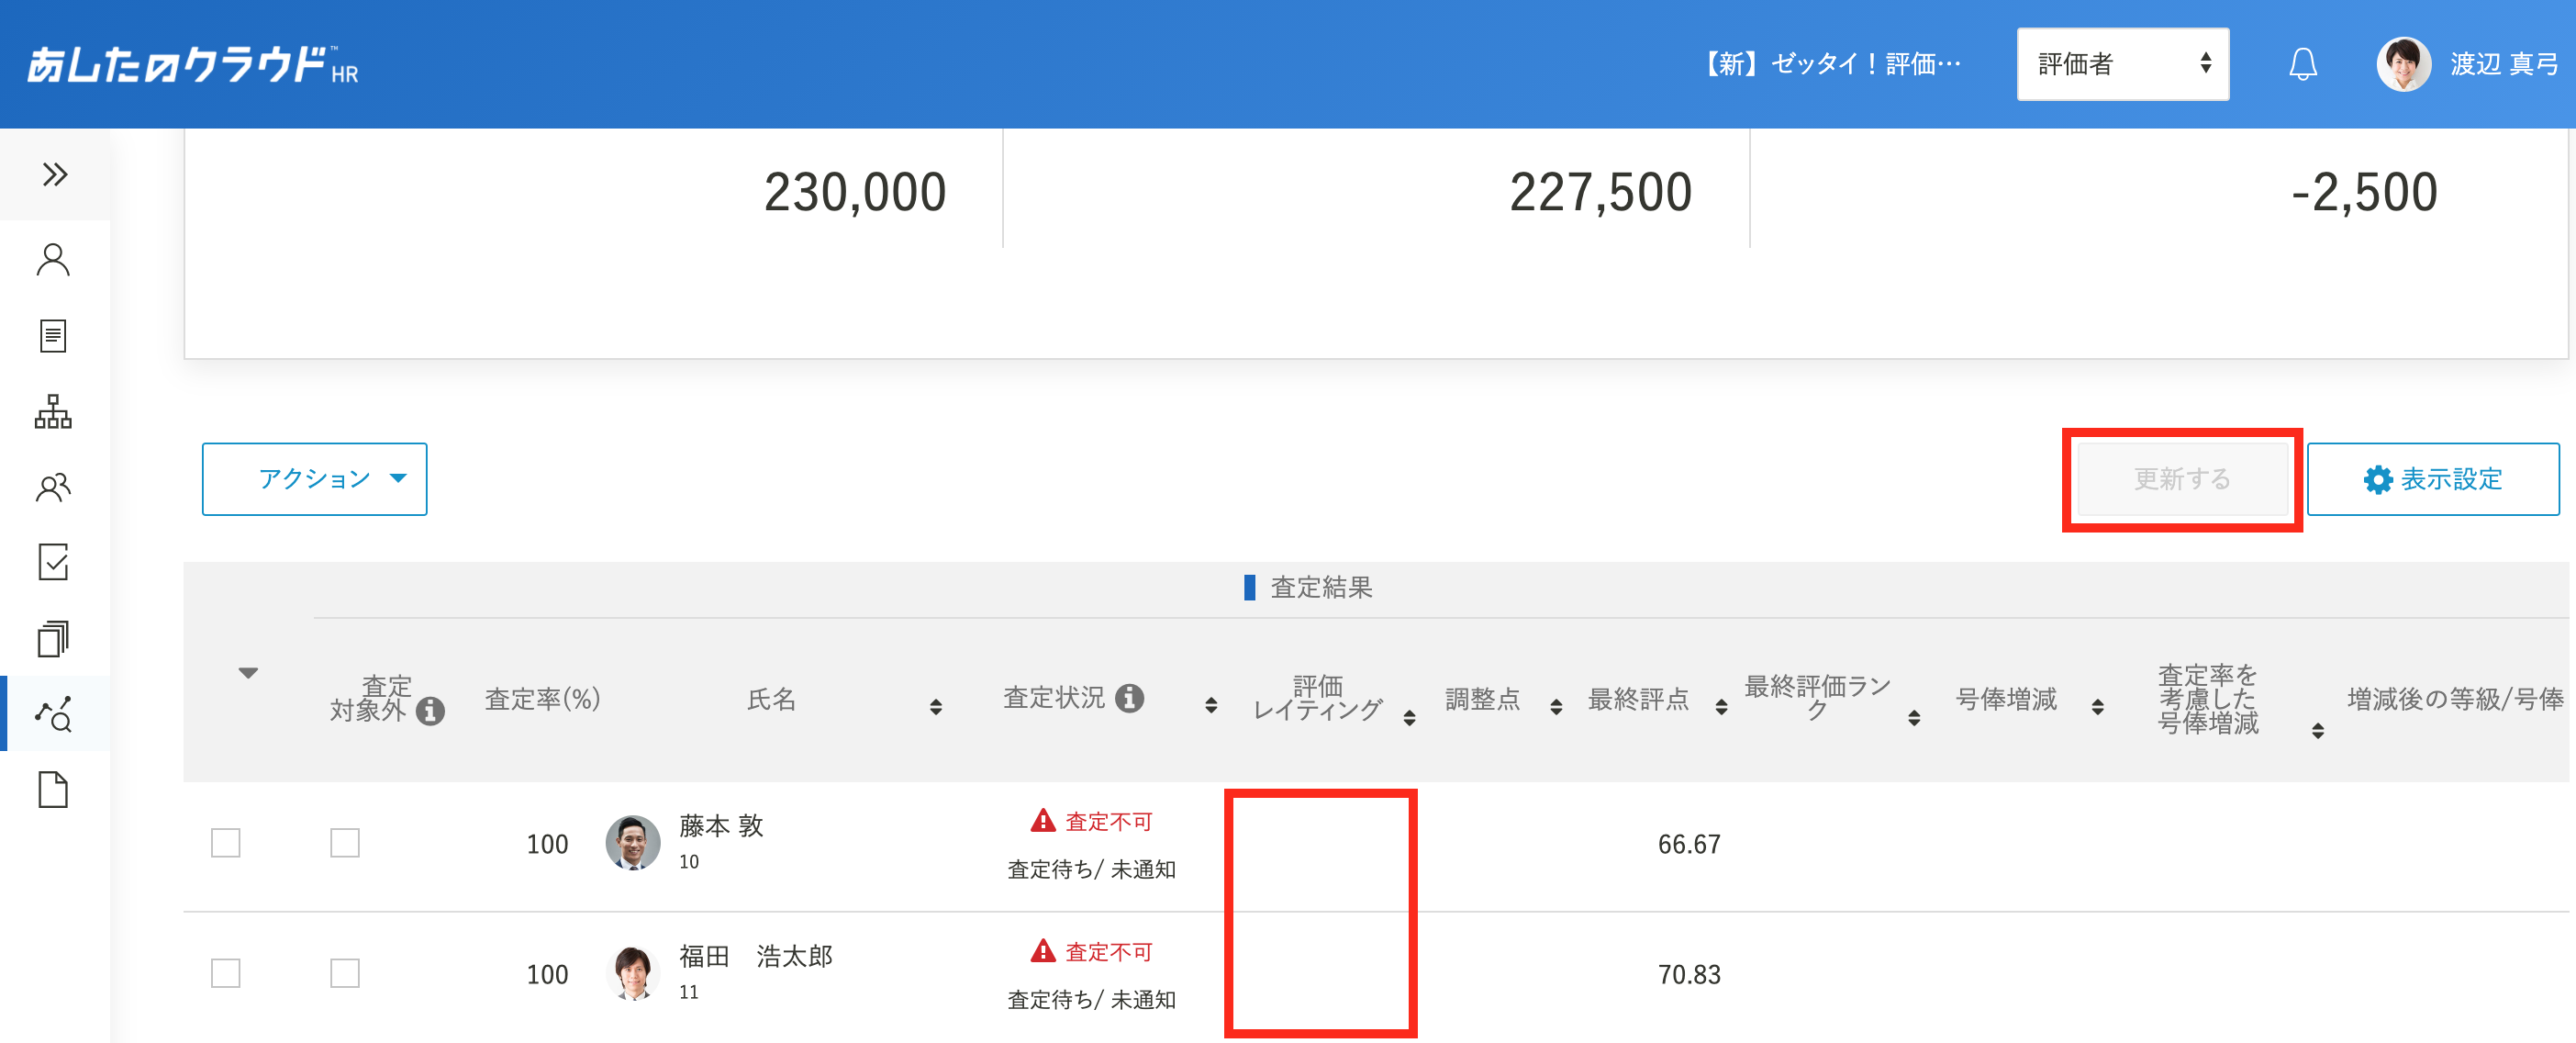Click 査定待ち/未通知 status for 福田 浩太郎

click(x=1091, y=999)
